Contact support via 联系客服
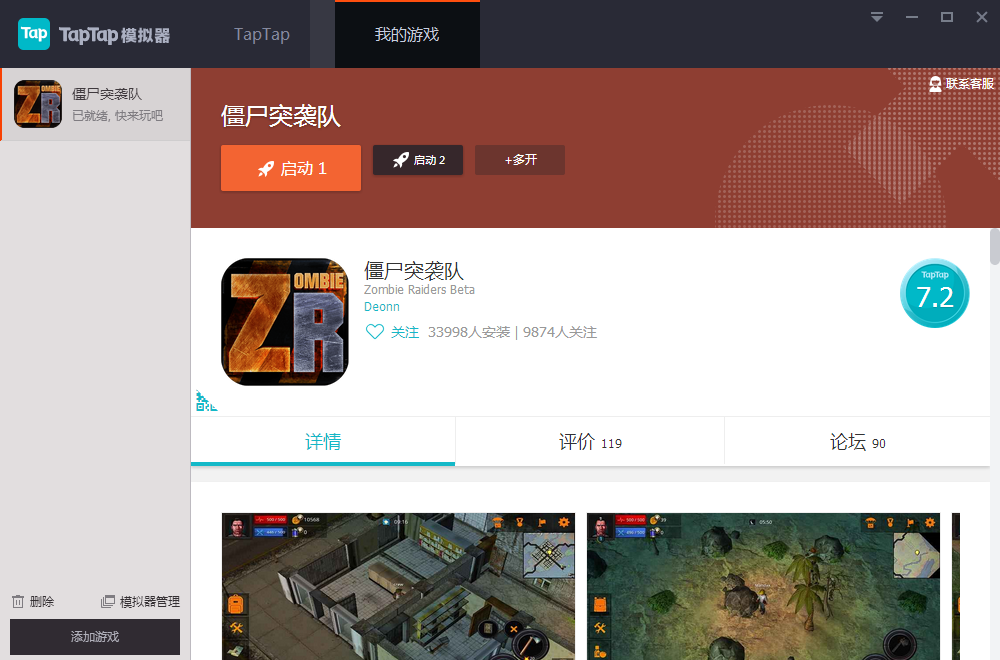Image resolution: width=1000 pixels, height=660 pixels. 962,84
